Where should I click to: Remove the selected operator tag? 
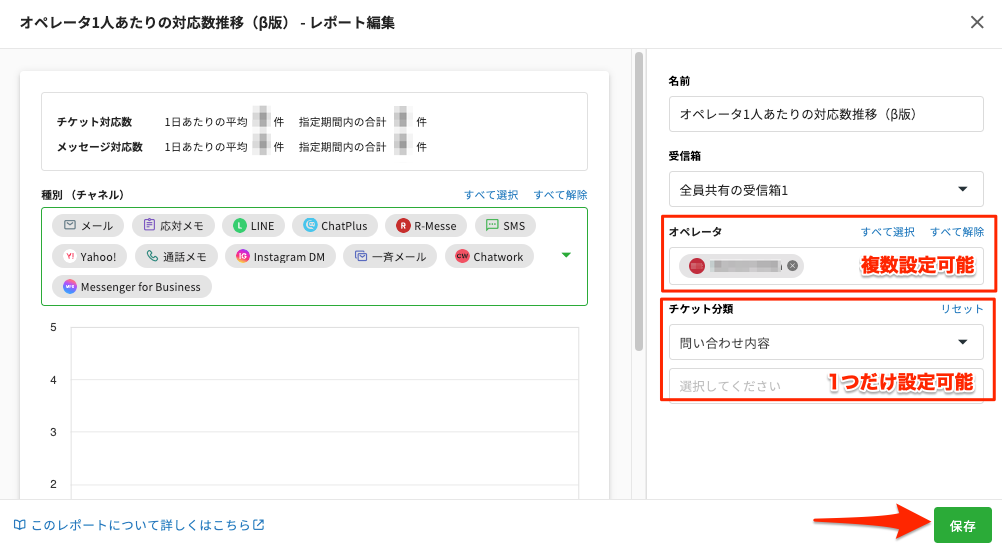click(792, 266)
